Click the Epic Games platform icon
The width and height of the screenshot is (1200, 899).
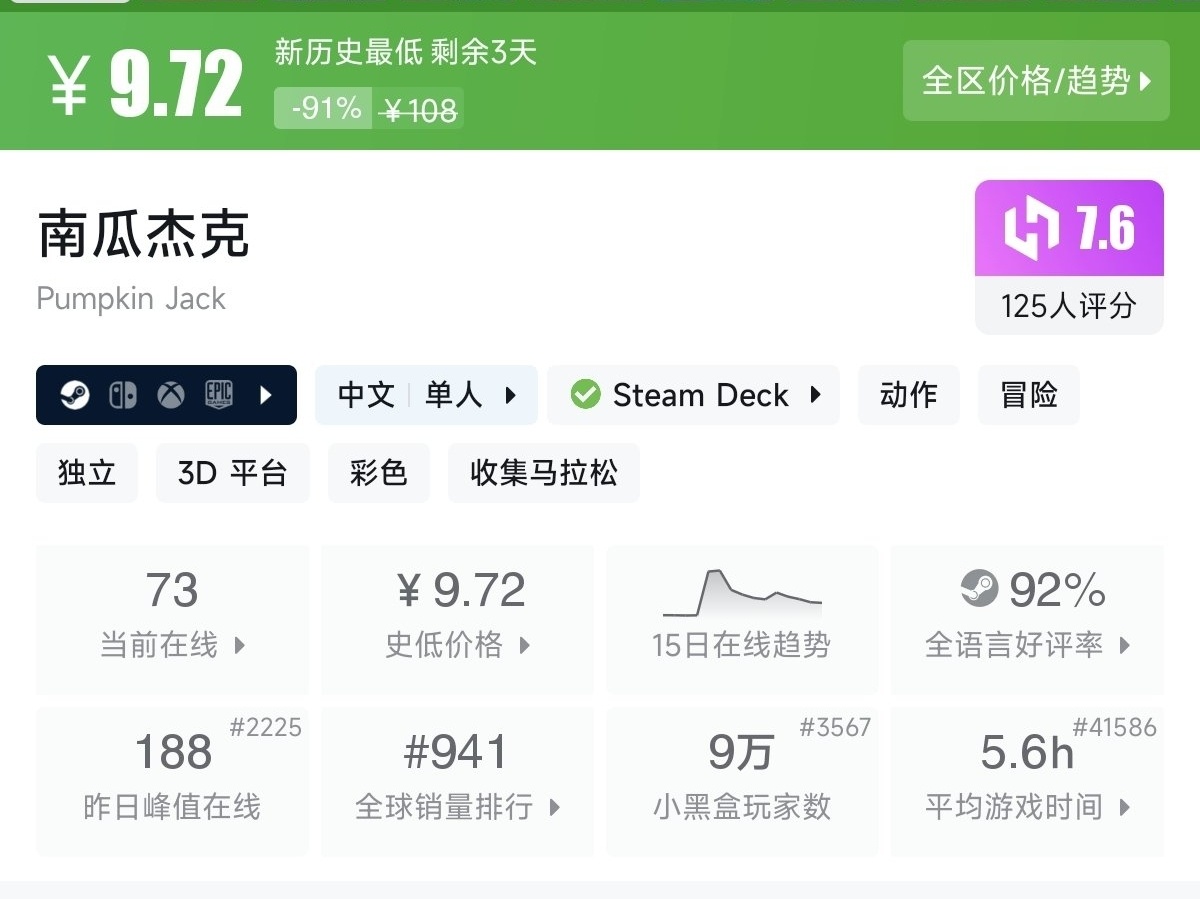click(x=219, y=395)
